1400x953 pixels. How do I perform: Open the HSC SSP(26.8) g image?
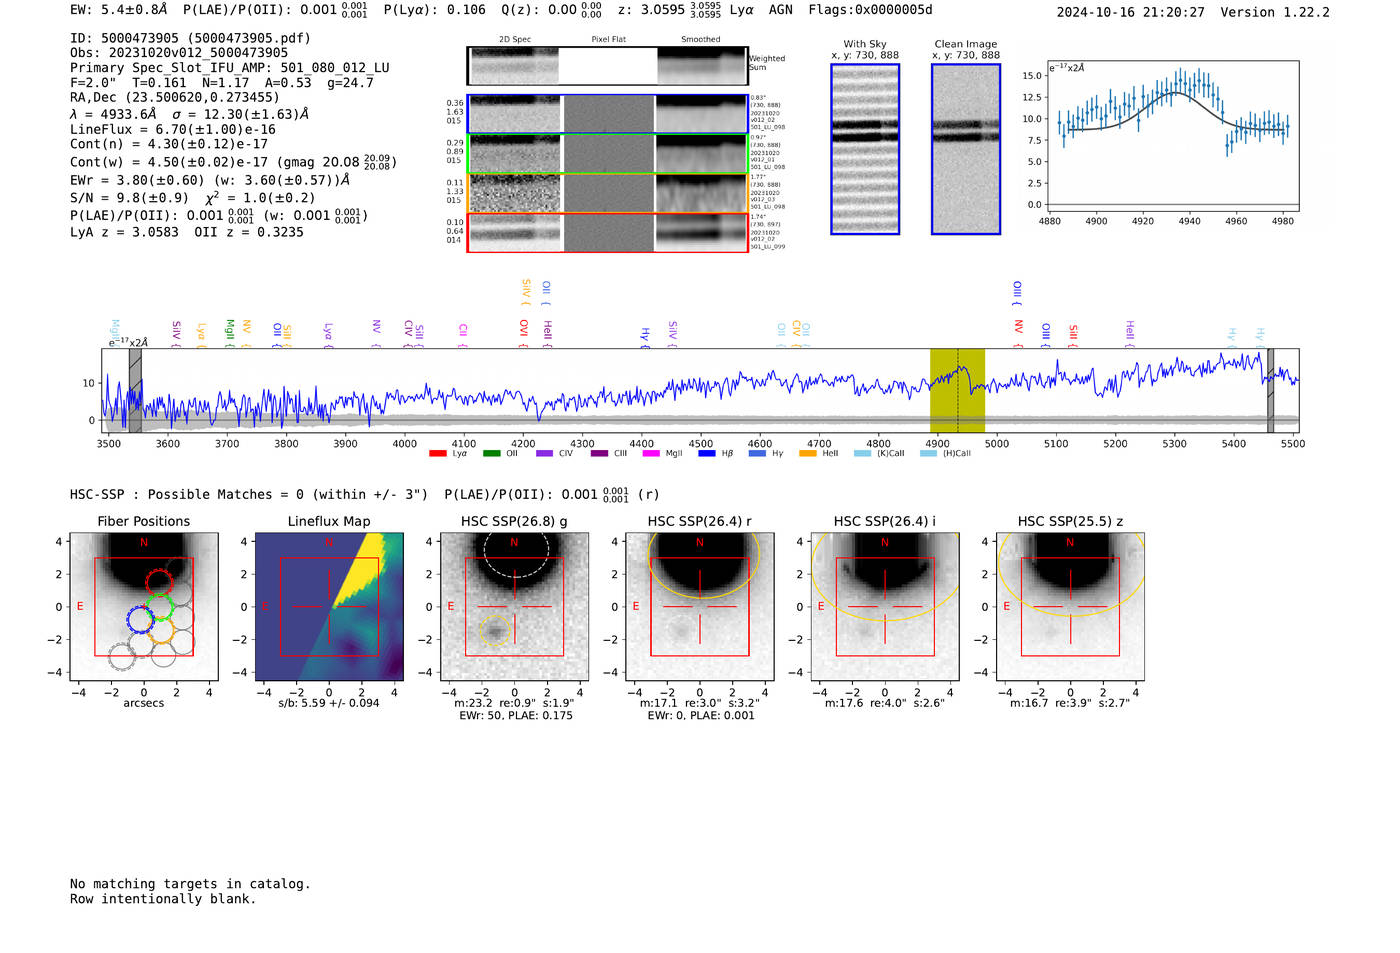[x=515, y=607]
